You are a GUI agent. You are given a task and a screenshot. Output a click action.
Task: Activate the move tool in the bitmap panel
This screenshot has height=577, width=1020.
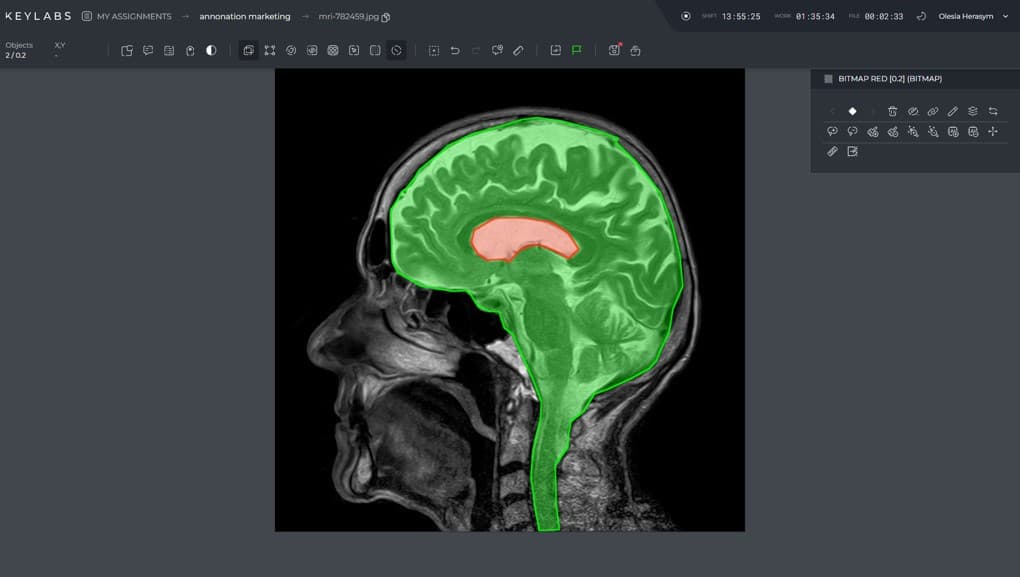pos(992,131)
